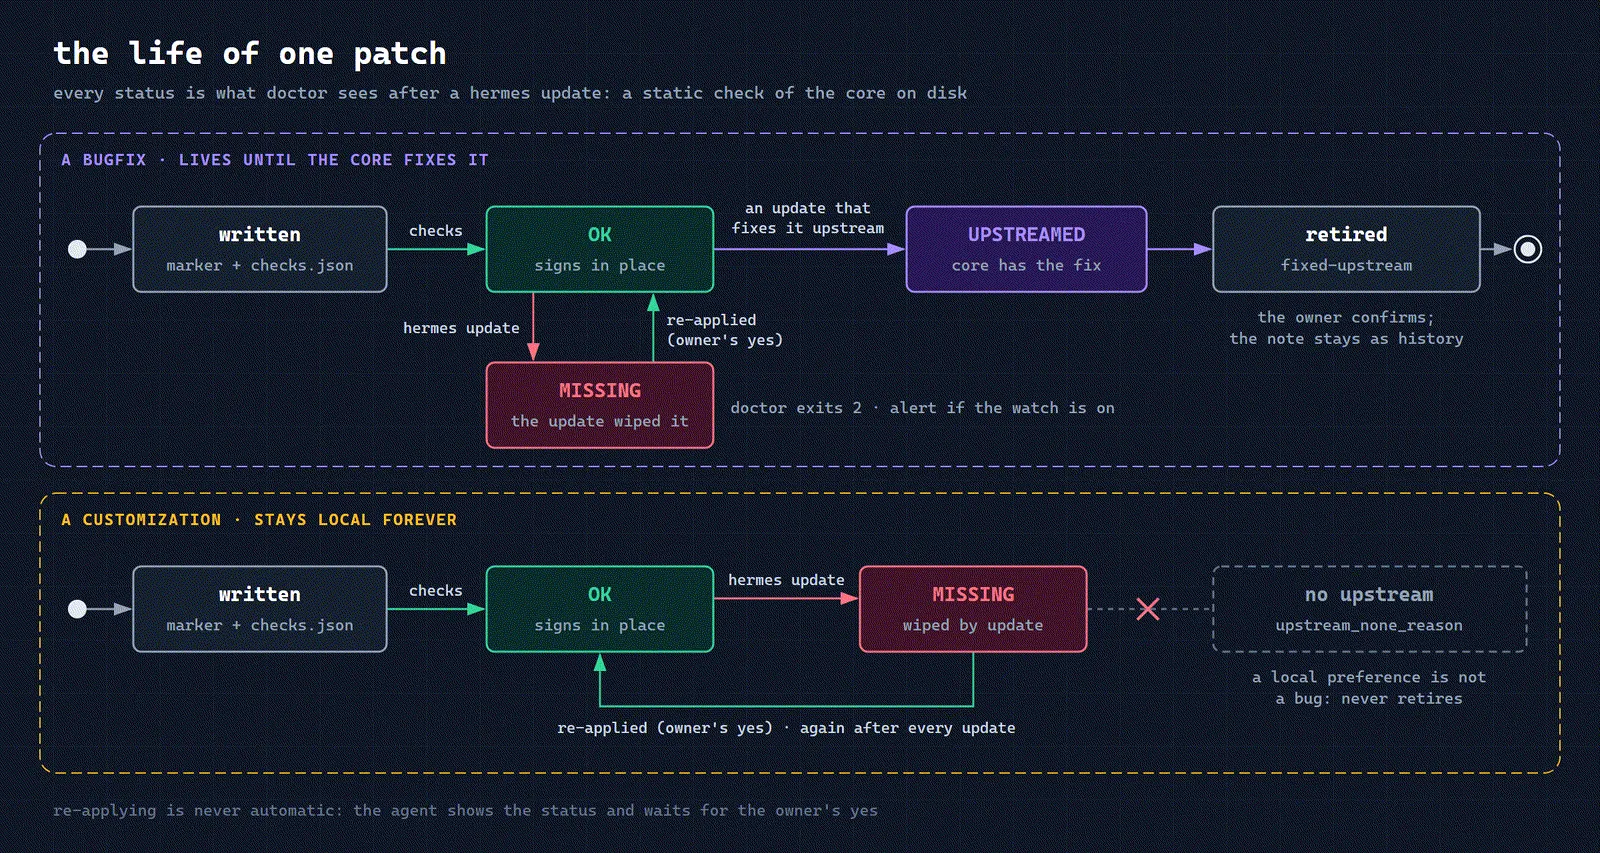This screenshot has width=1600, height=853.
Task: Select the customization 'OK signs in place' box
Action: [600, 609]
